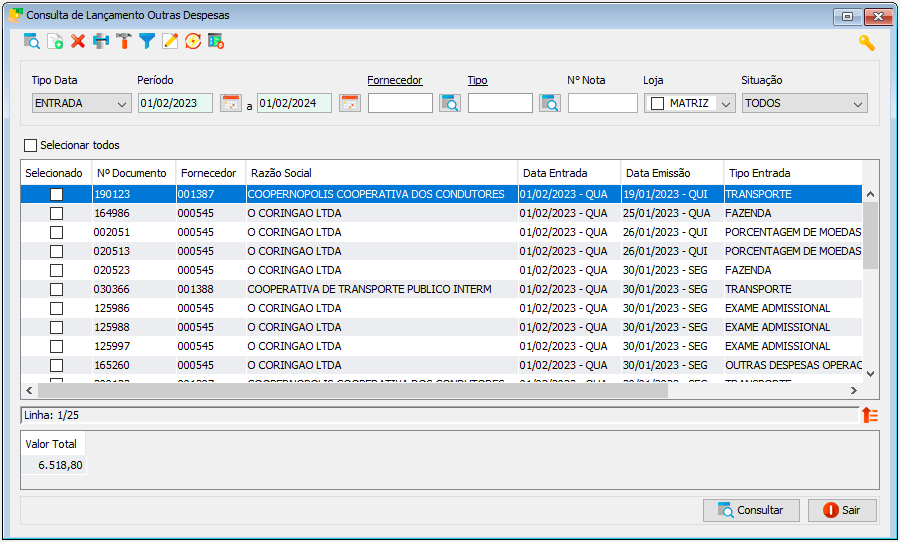The height and width of the screenshot is (542, 900).
Task: Open the Fornecedor search lookup
Action: point(450,103)
